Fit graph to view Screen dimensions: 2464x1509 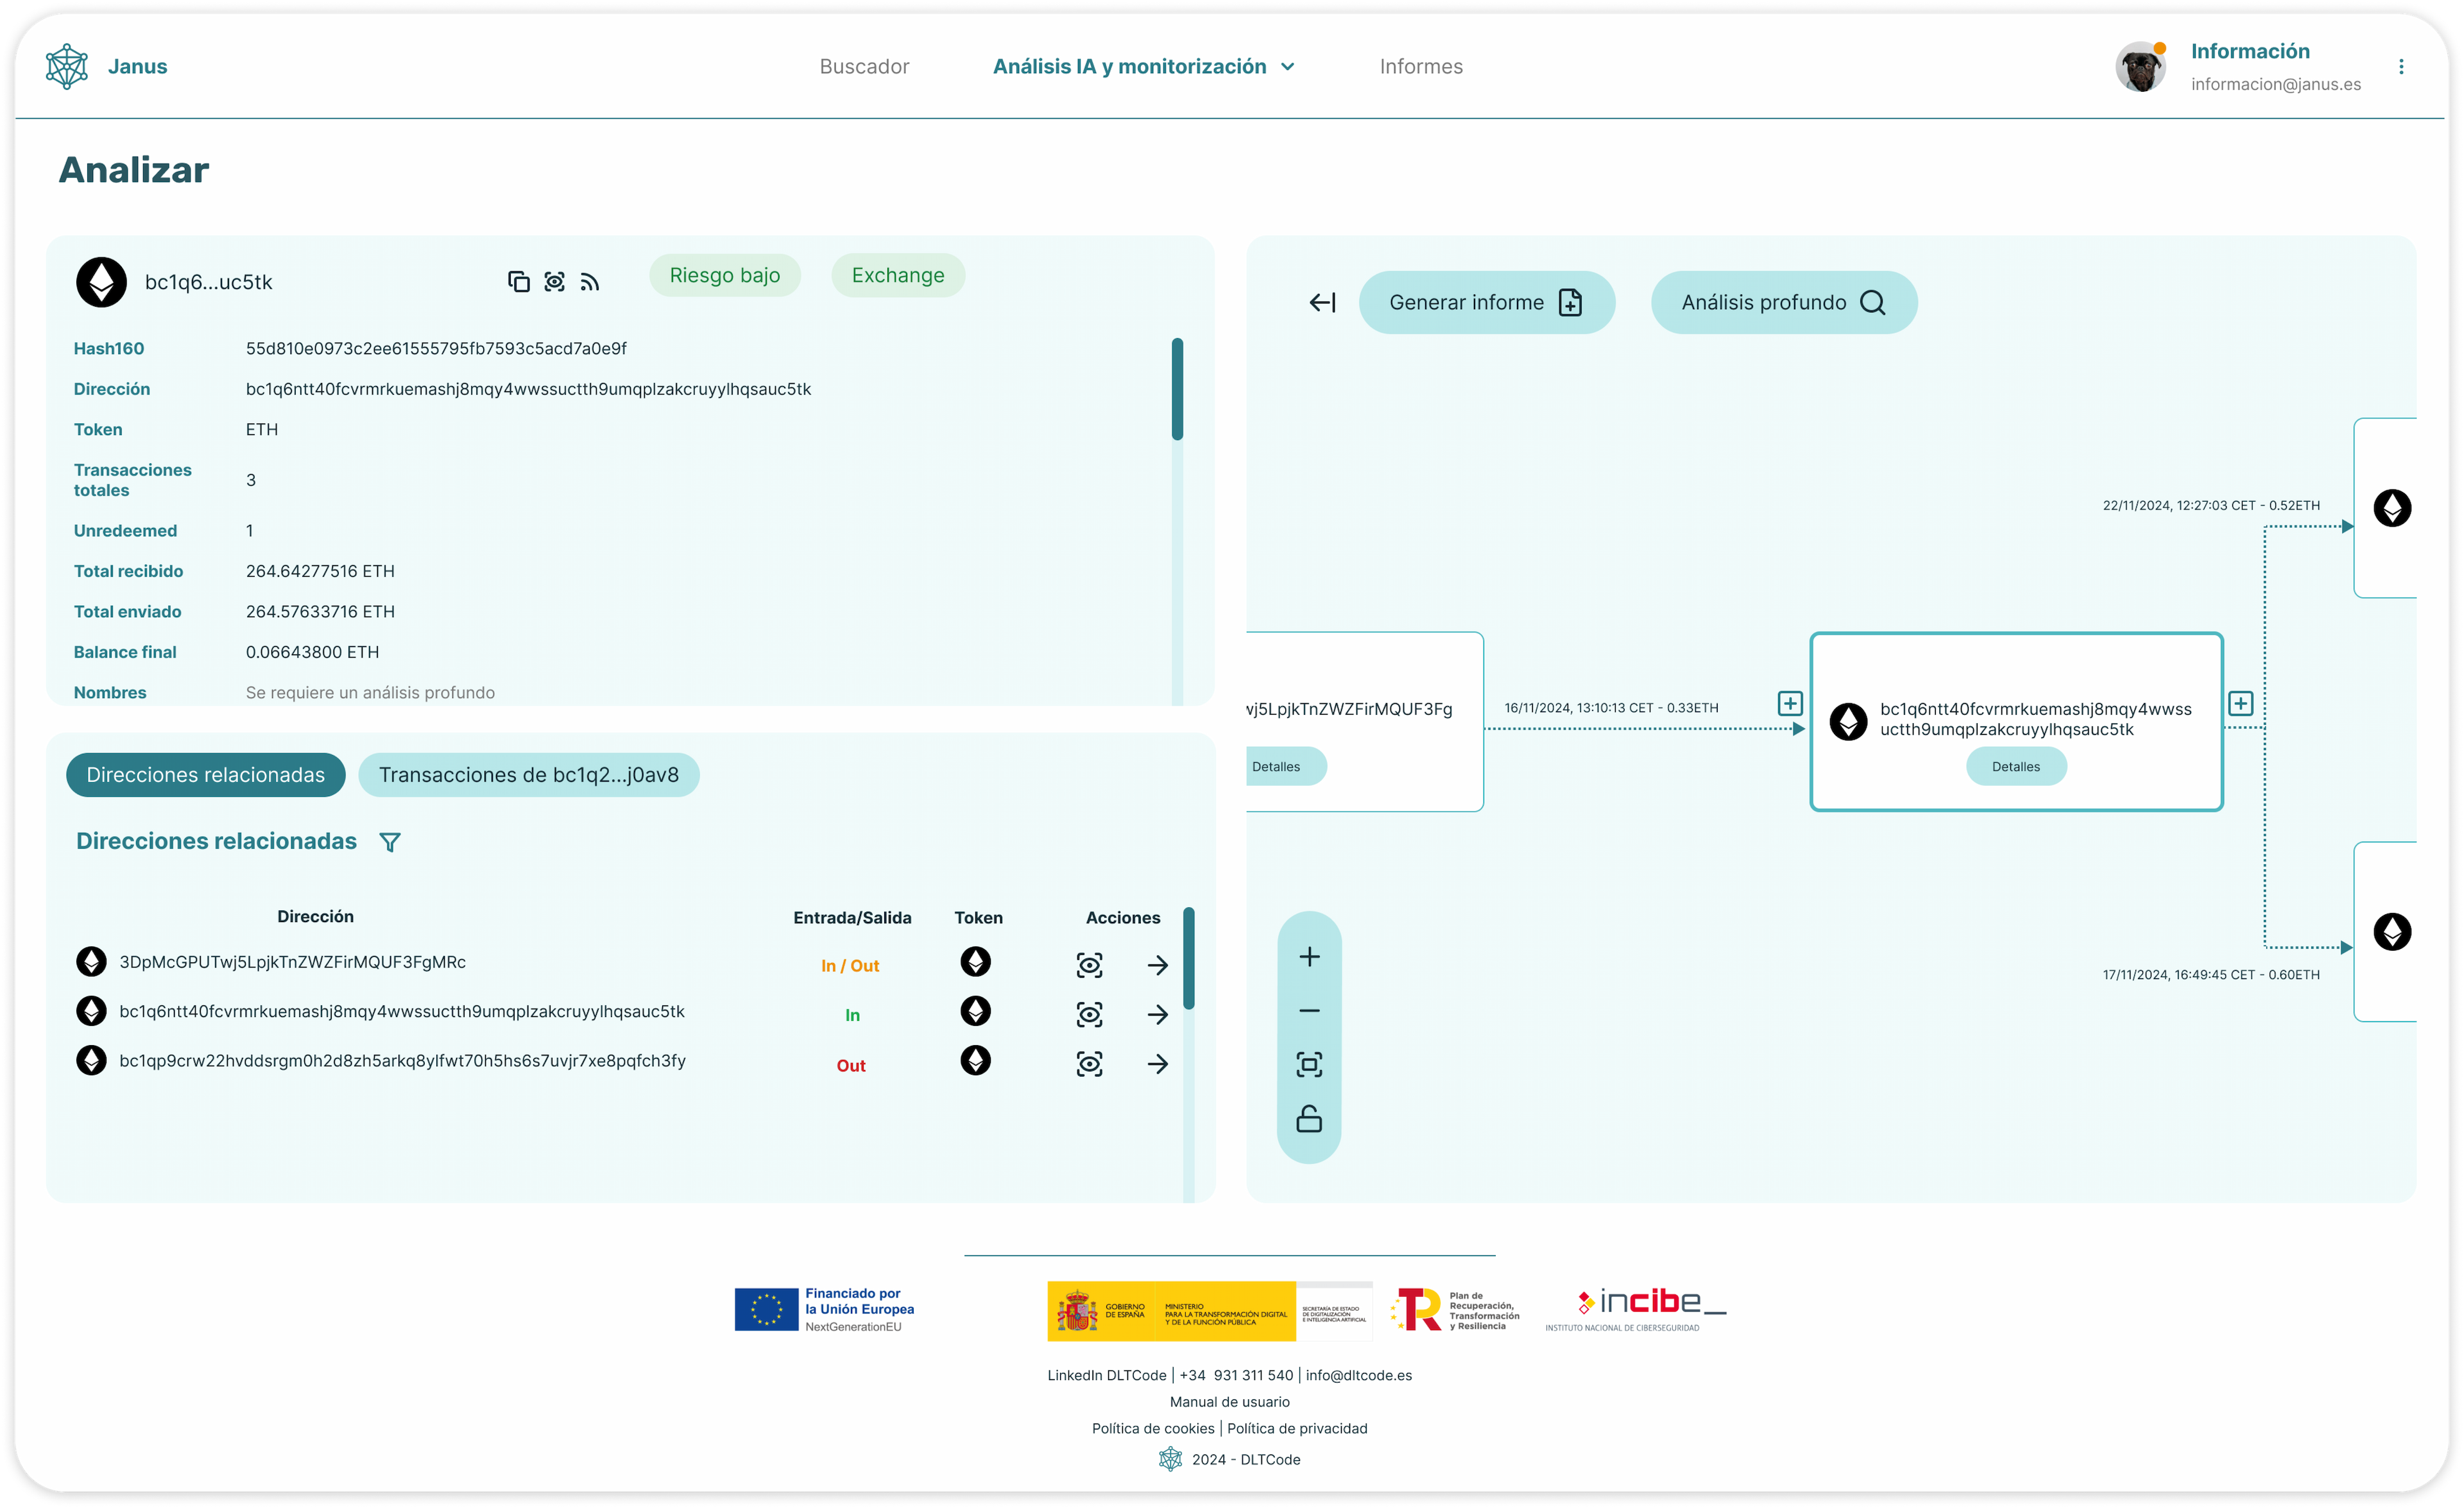pos(1309,1064)
